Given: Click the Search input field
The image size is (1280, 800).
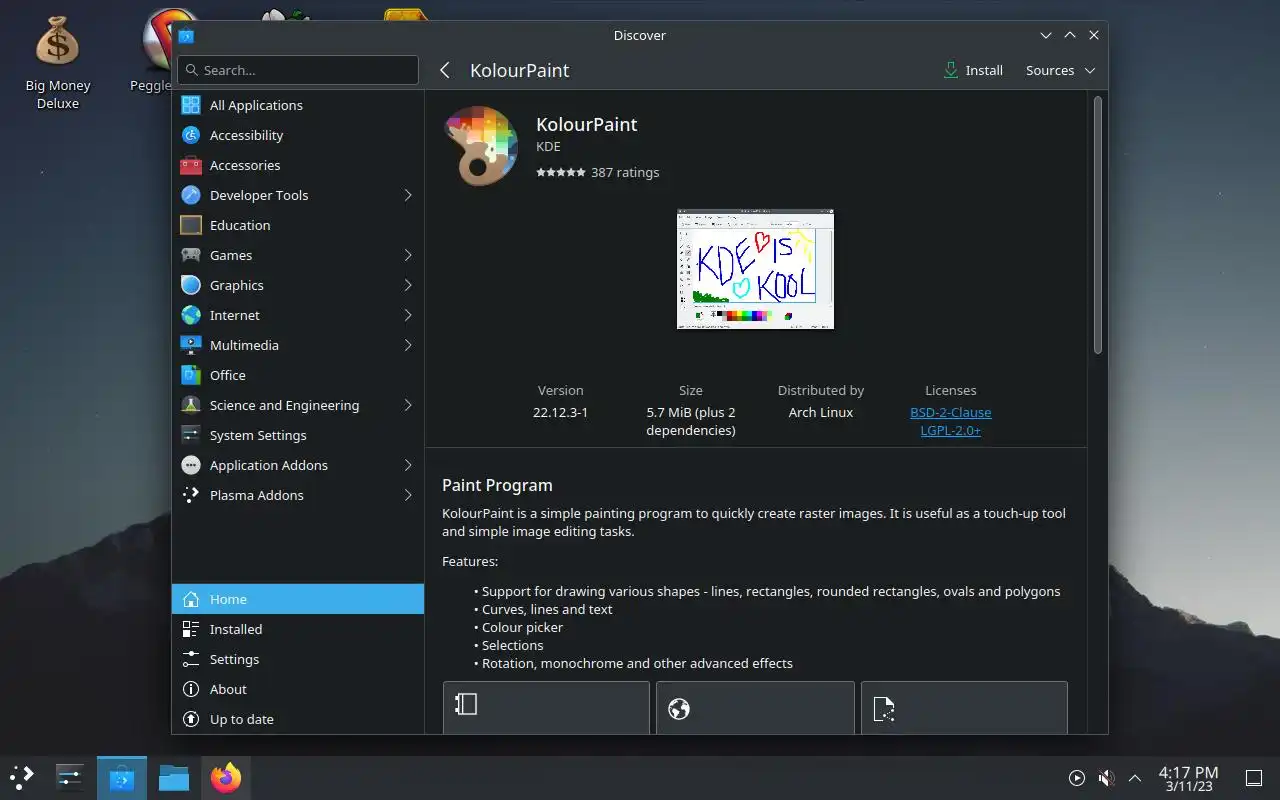Looking at the screenshot, I should coord(298,70).
